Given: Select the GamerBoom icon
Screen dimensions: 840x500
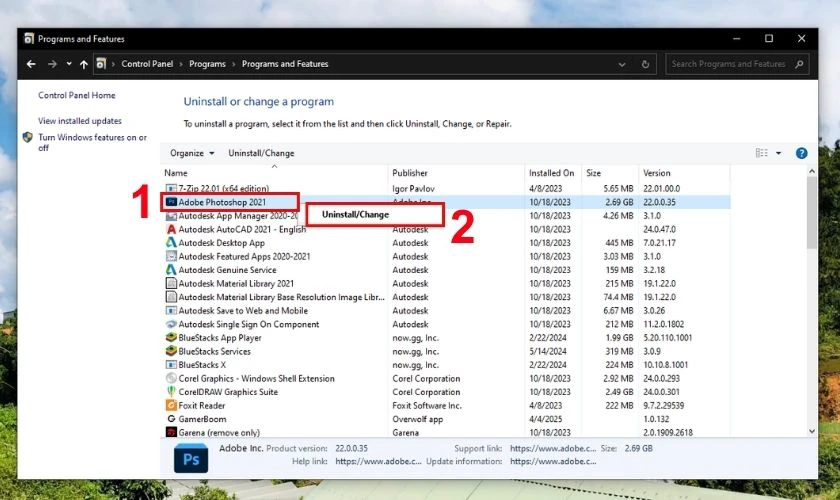Looking at the screenshot, I should point(171,419).
